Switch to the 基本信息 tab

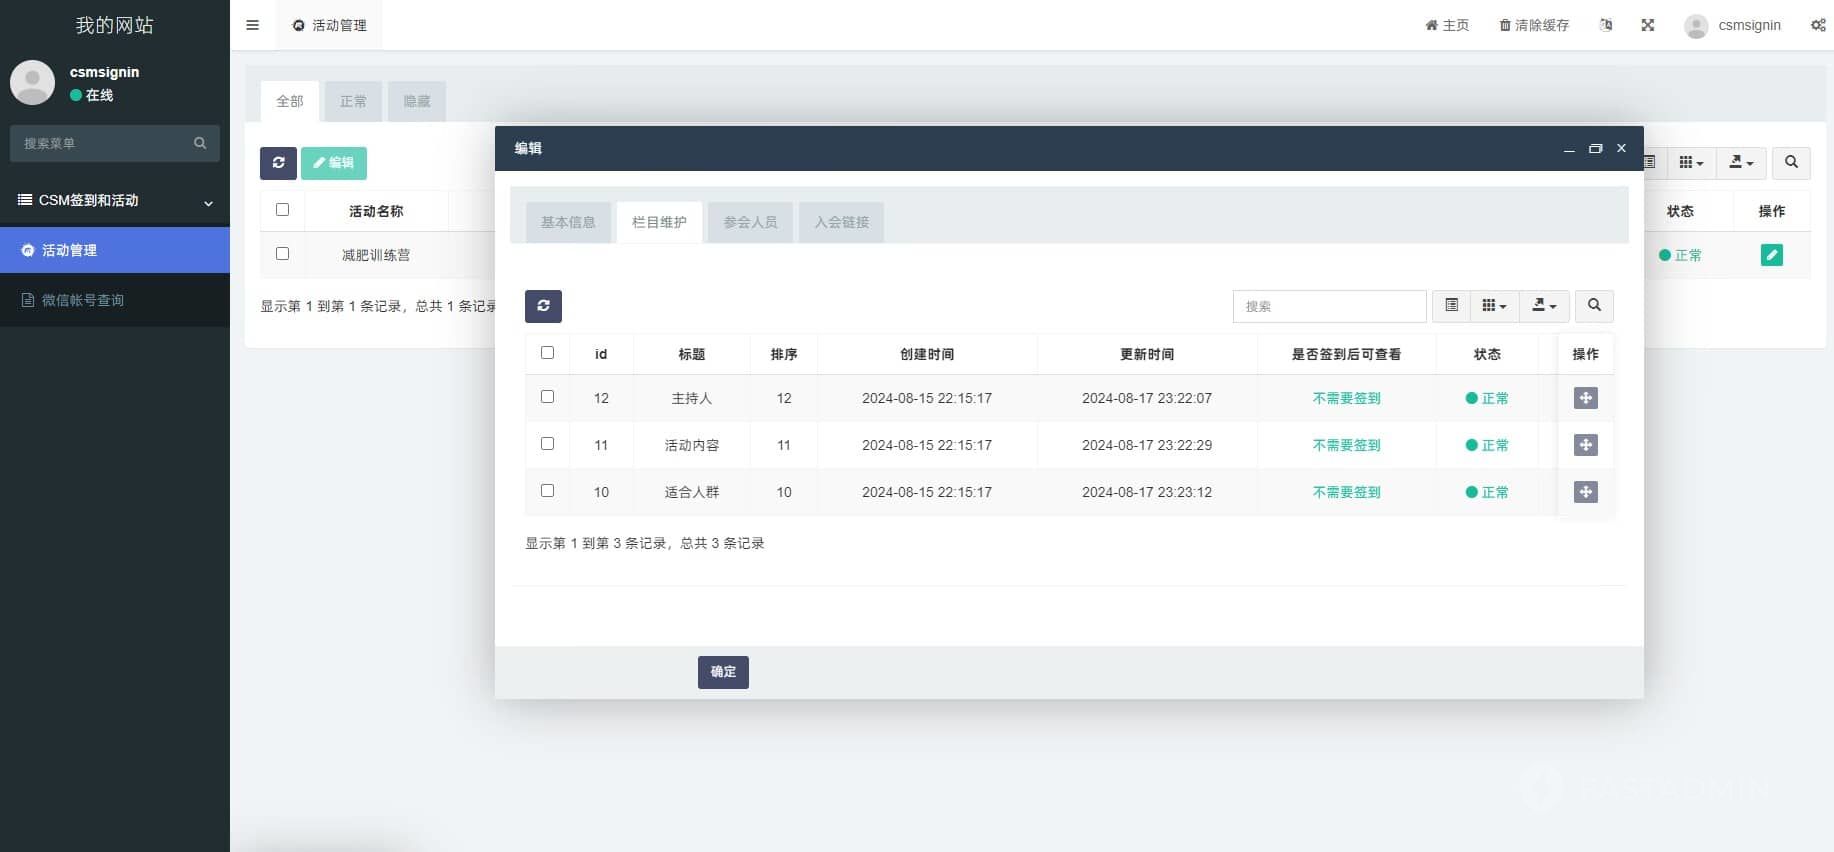(x=568, y=222)
